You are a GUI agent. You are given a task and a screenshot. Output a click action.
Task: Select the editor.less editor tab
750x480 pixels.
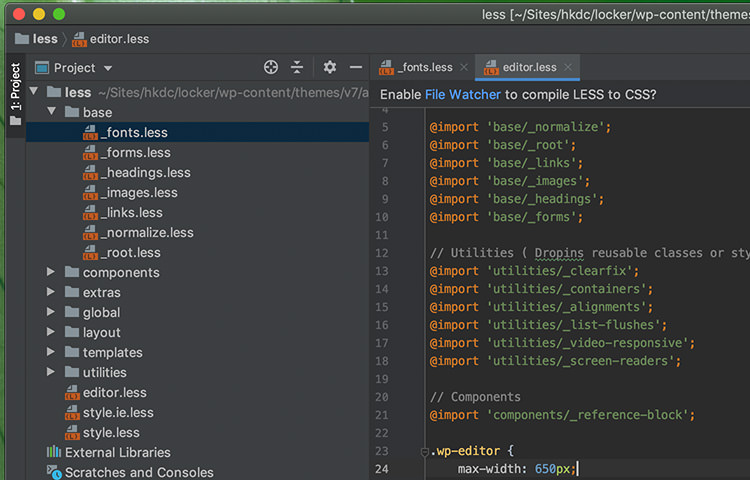click(528, 68)
